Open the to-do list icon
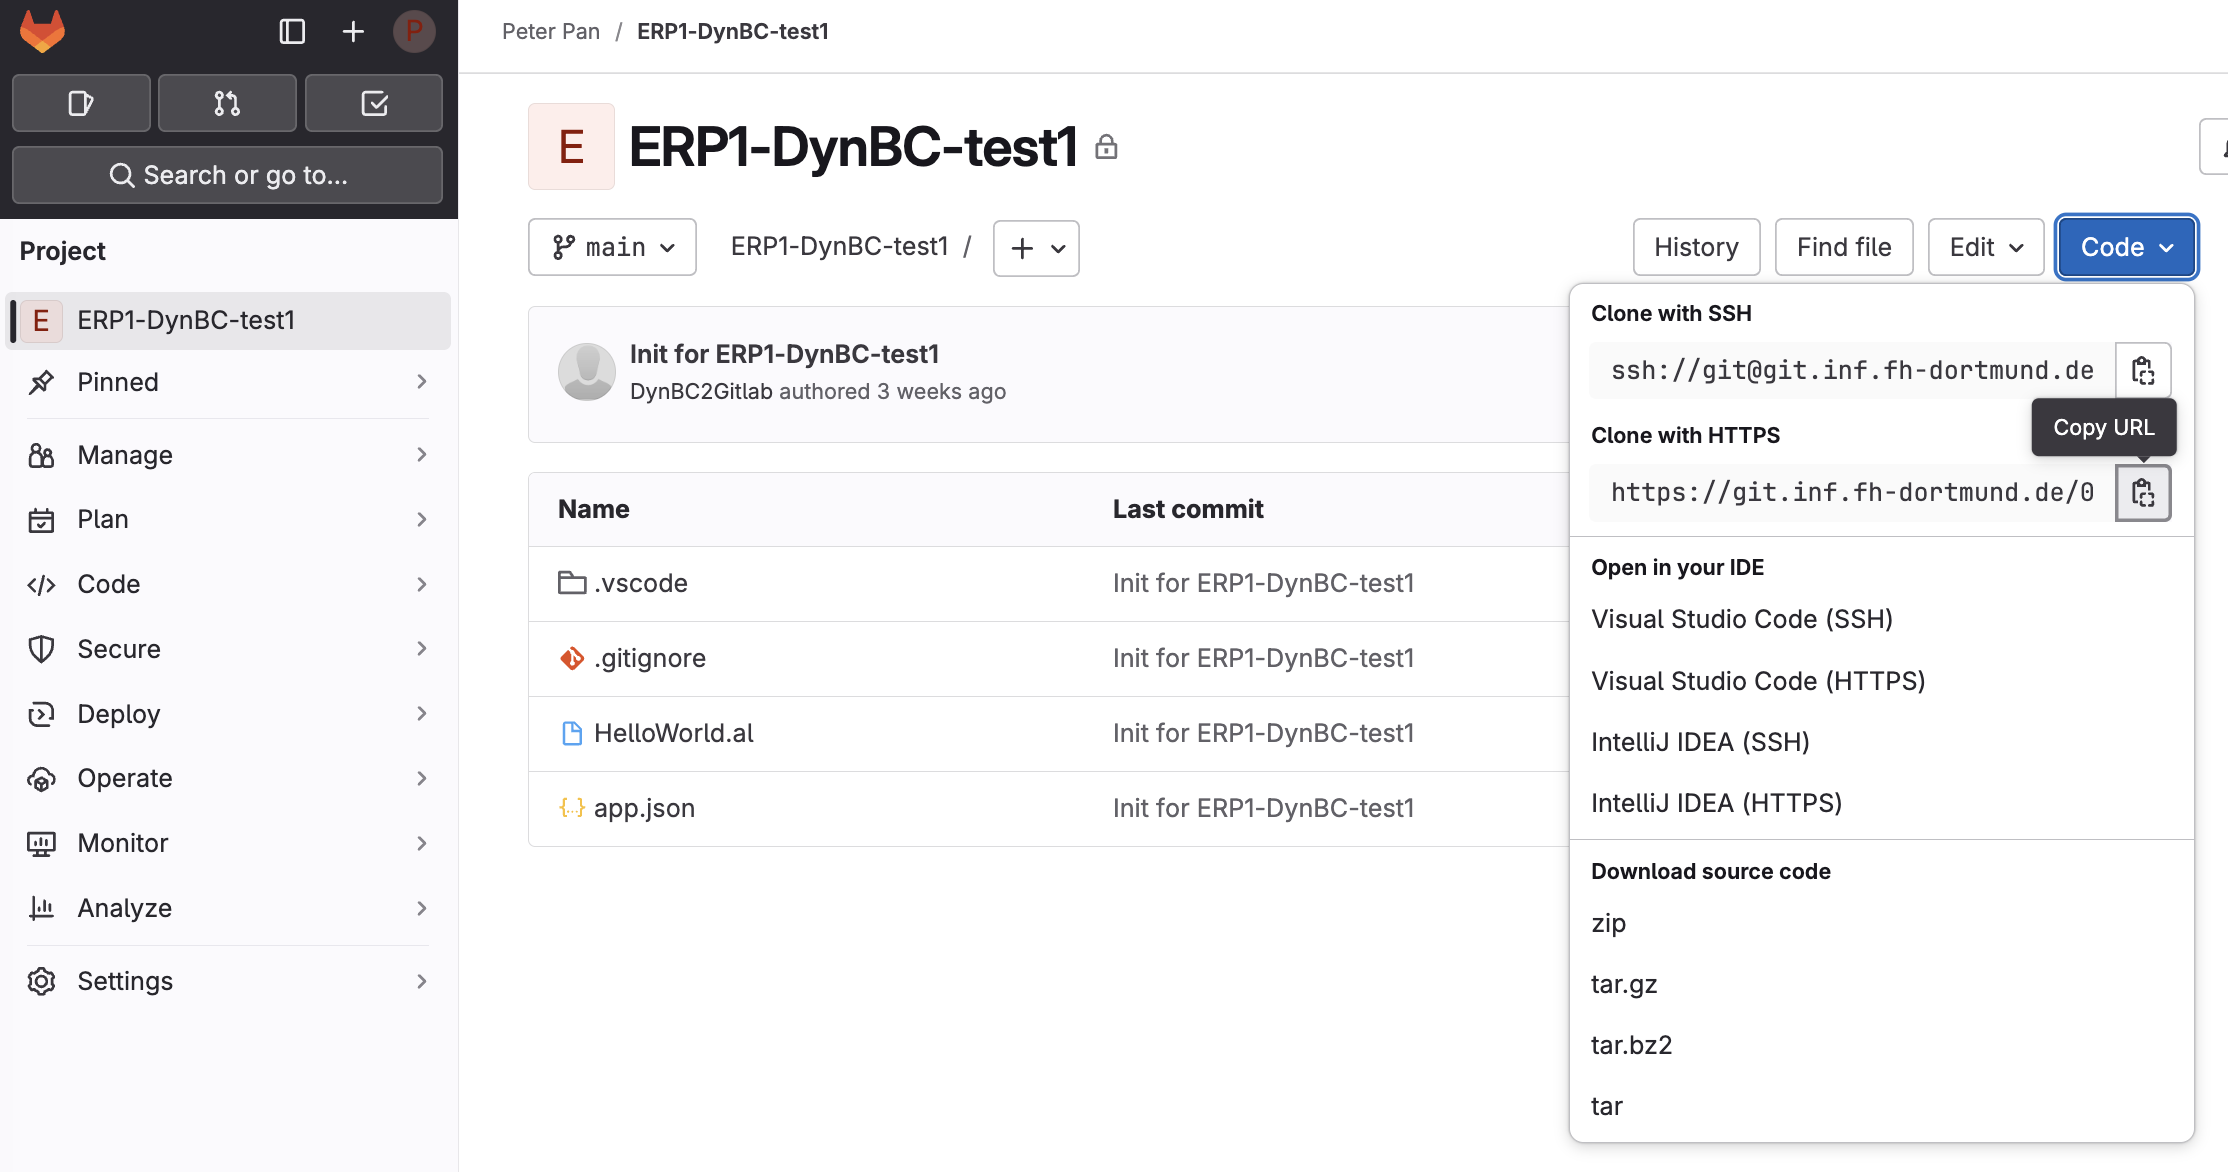The width and height of the screenshot is (2228, 1172). 374,103
